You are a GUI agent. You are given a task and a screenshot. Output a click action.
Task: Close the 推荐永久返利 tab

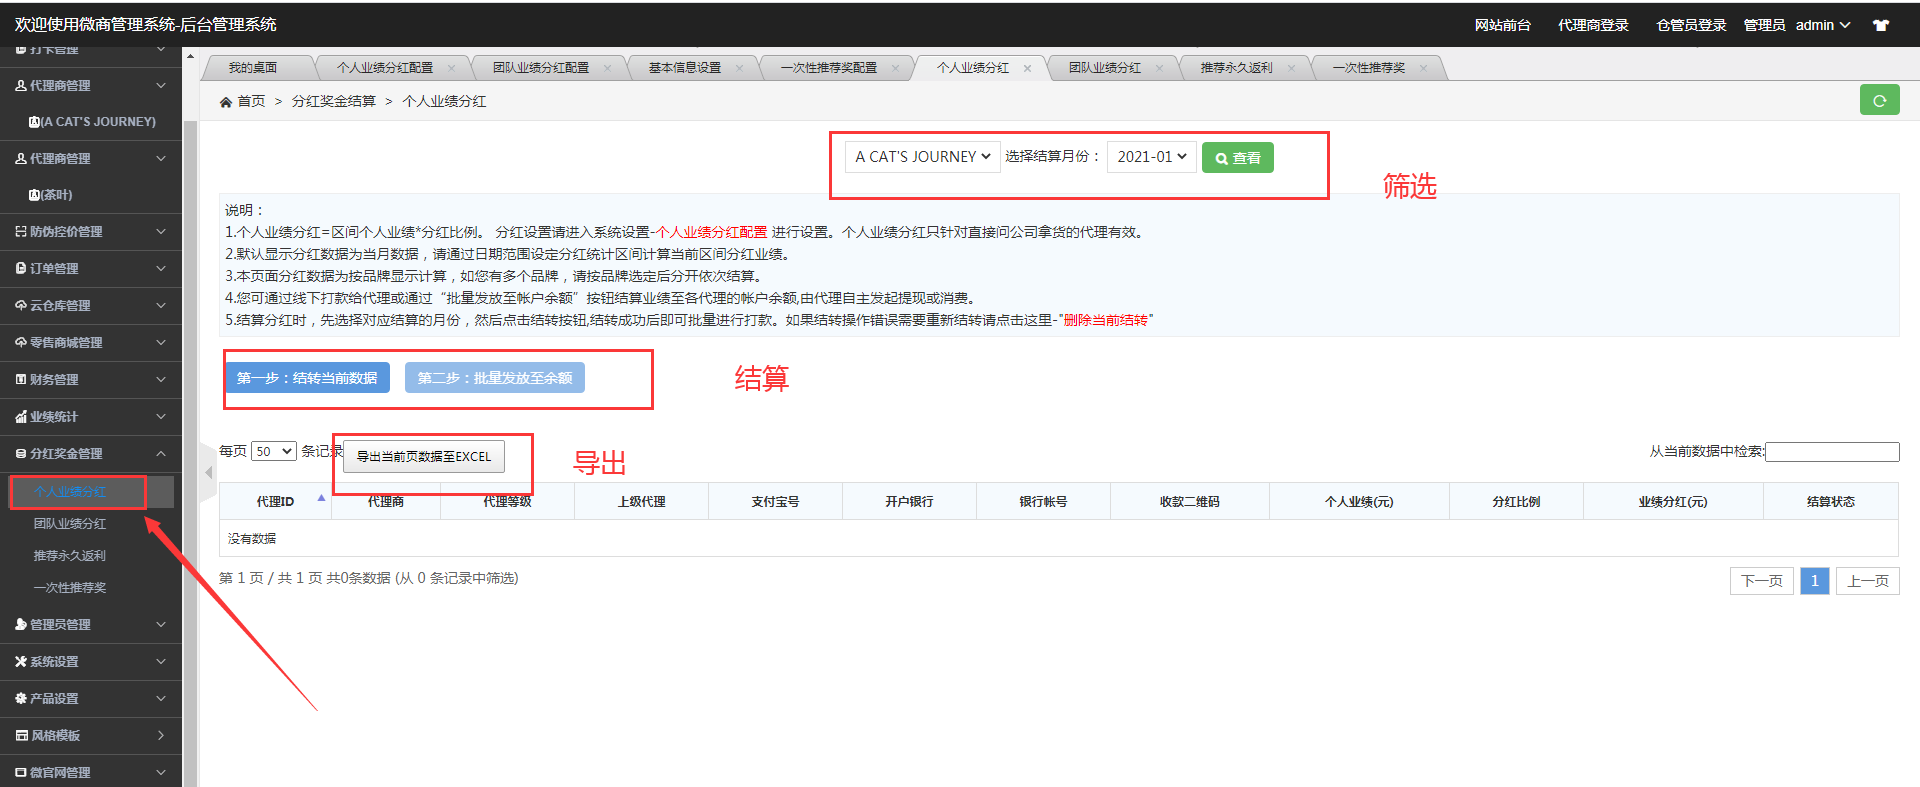point(1291,68)
